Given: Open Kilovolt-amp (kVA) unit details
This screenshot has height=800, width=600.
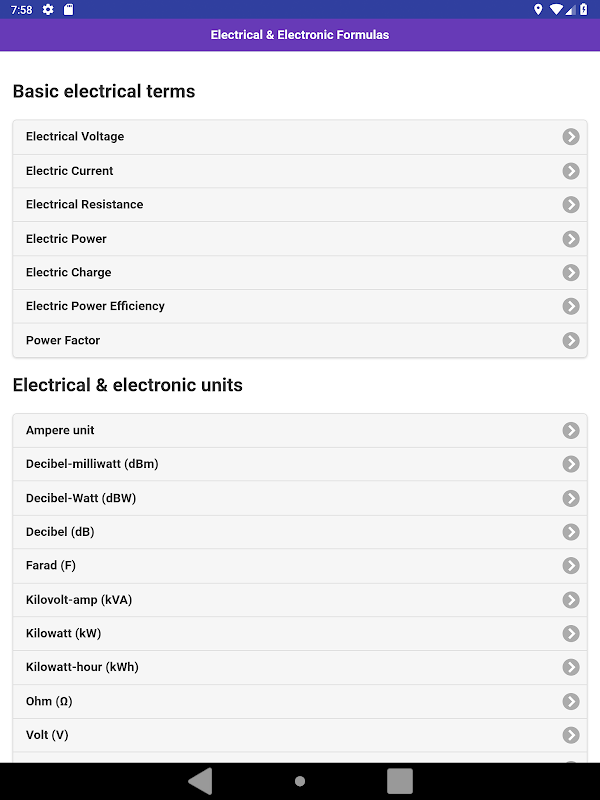Looking at the screenshot, I should pos(79,600).
